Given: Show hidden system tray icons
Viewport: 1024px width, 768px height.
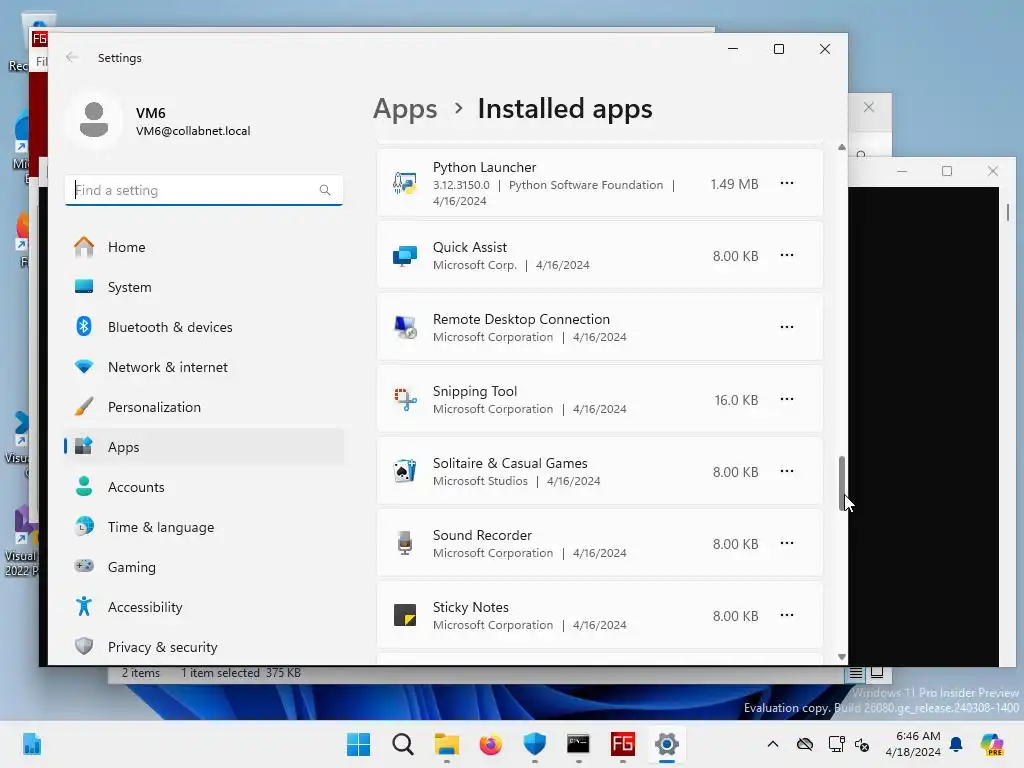Looking at the screenshot, I should click(773, 744).
